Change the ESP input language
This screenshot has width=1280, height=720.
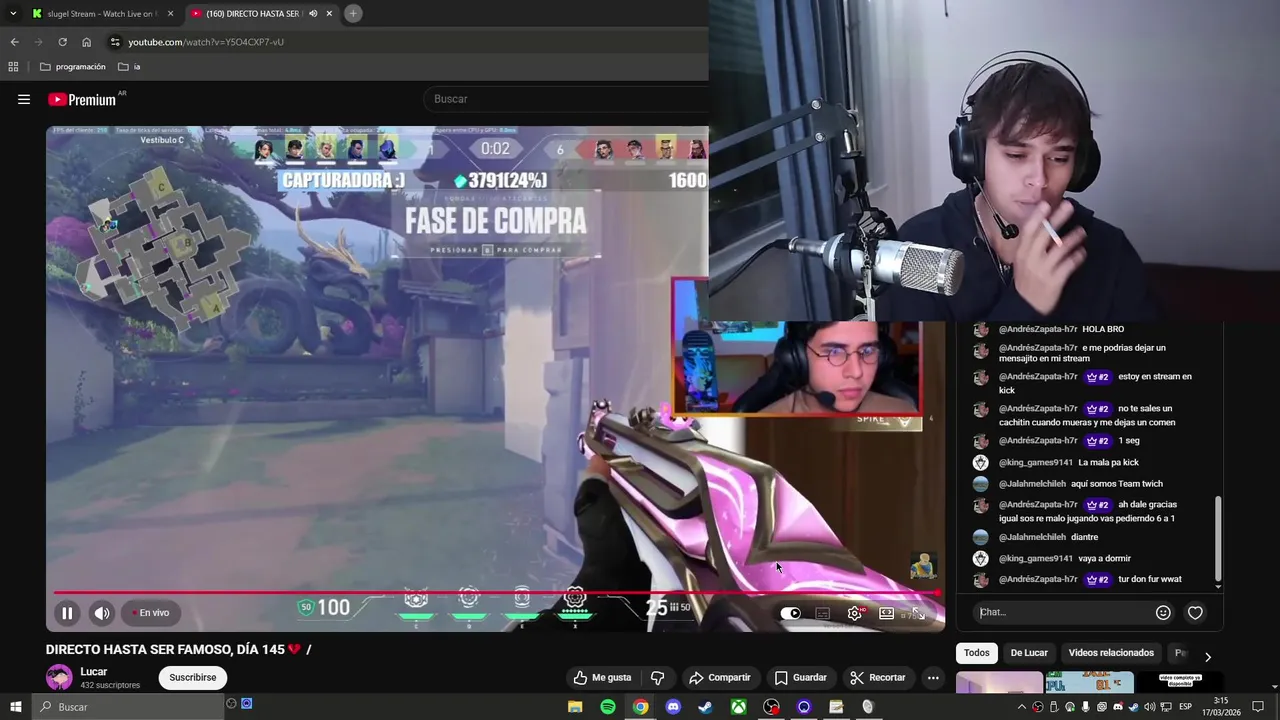tap(1185, 707)
